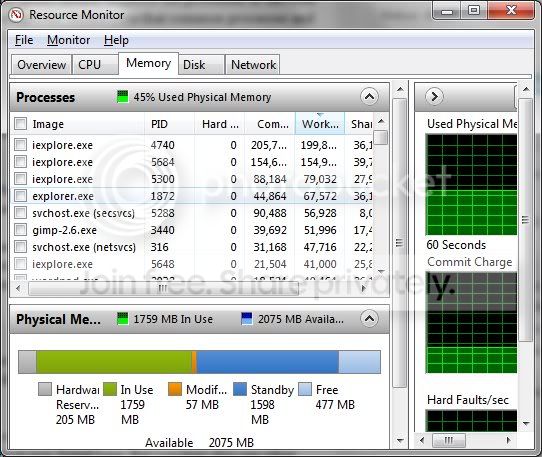Click main pane scroll up arrow
This screenshot has height=457, width=542.
tap(400, 90)
